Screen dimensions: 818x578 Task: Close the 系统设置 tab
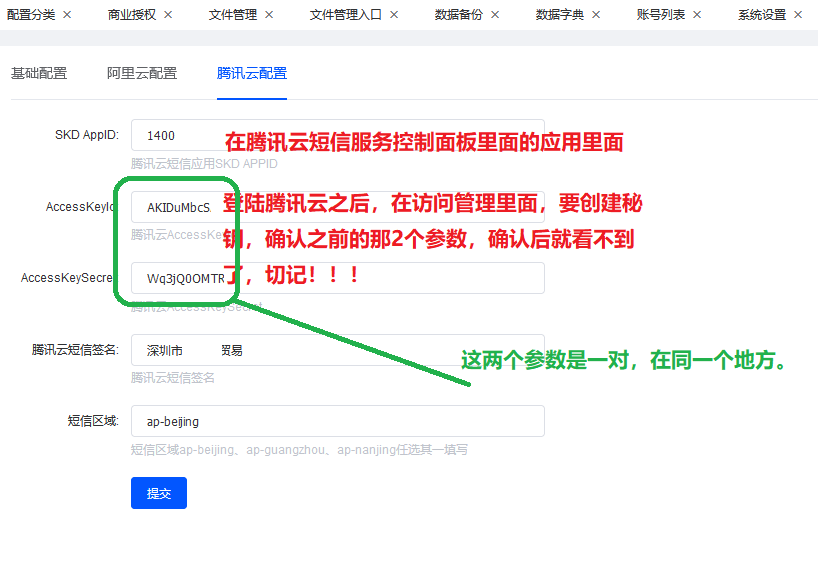pos(798,15)
